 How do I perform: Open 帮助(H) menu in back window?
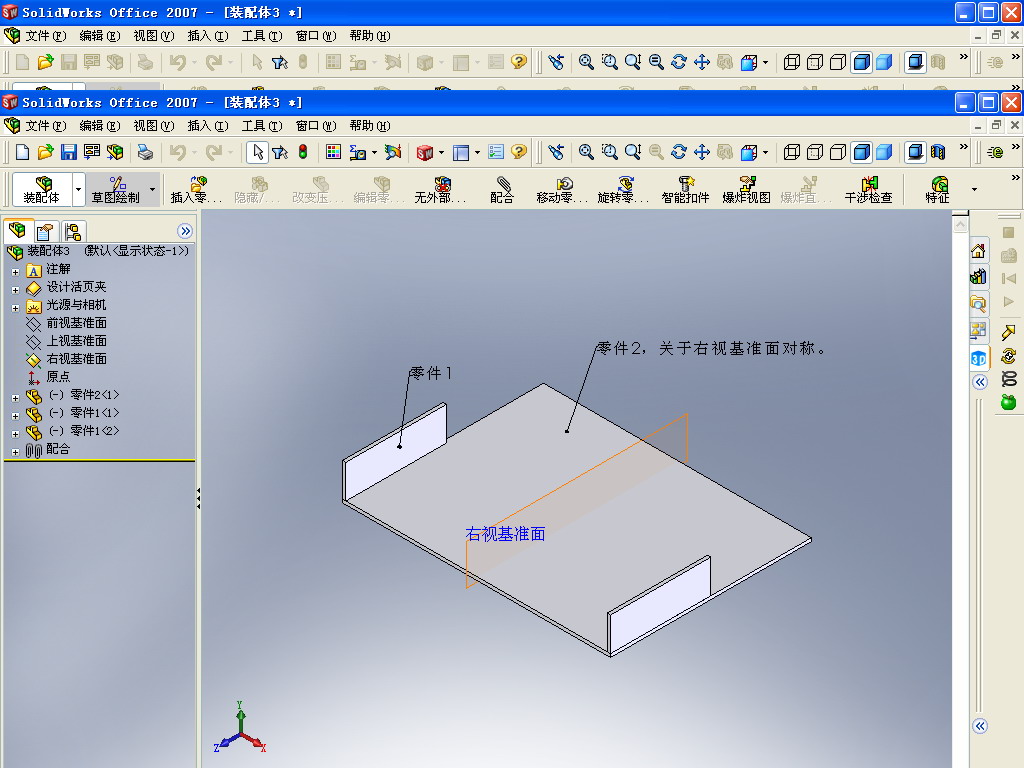click(370, 35)
